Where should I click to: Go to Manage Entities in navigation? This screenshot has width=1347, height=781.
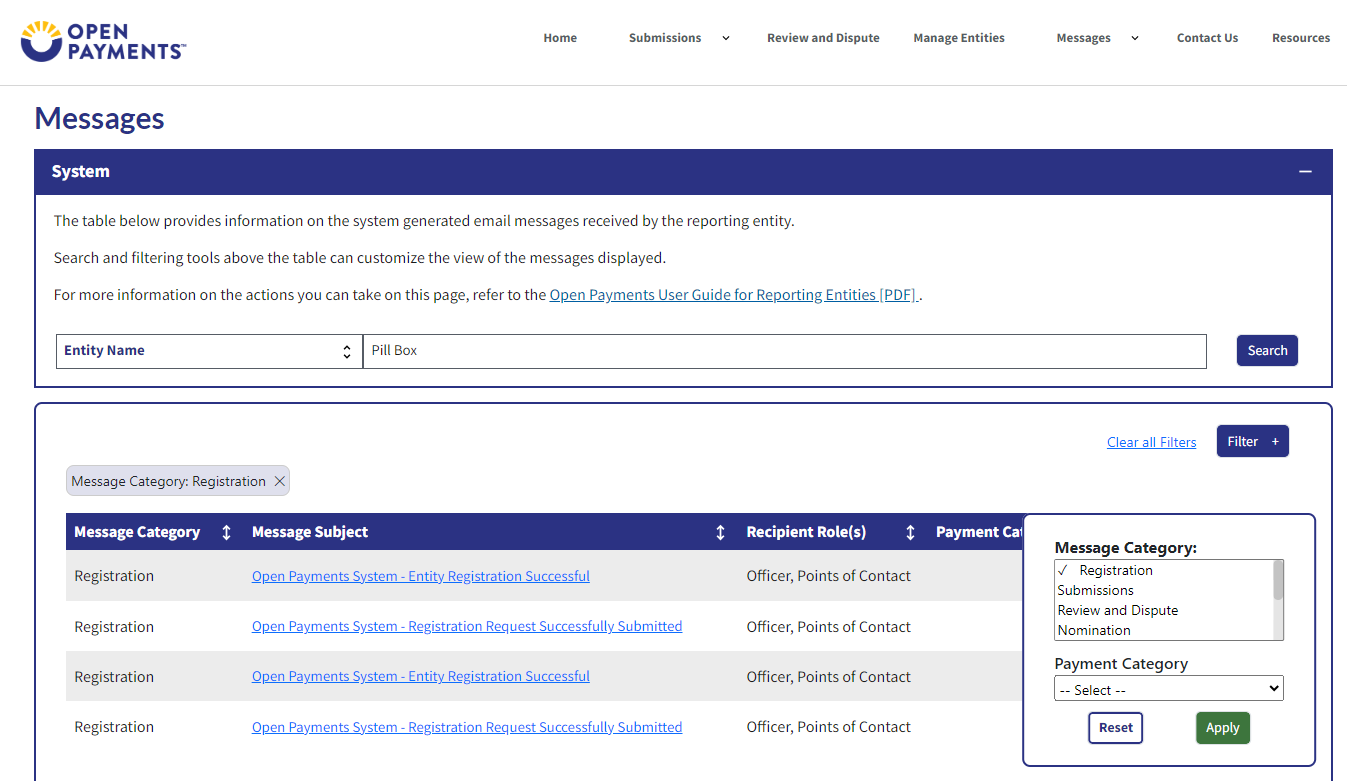click(958, 38)
